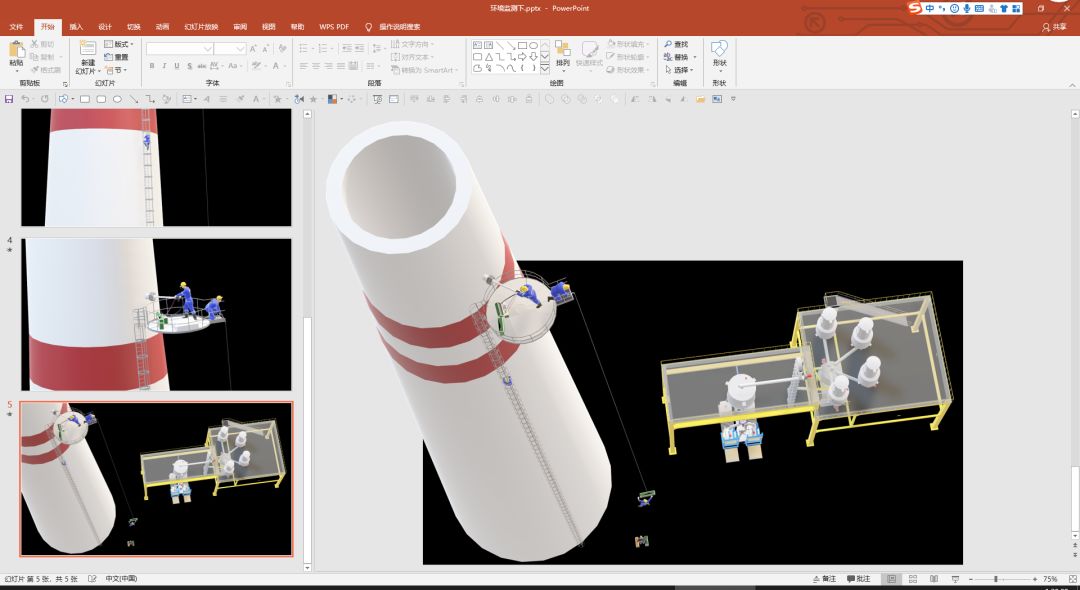Screen dimensions: 1080x590
Task: Click the New Slide (新建幻灯片) icon
Action: point(87,49)
